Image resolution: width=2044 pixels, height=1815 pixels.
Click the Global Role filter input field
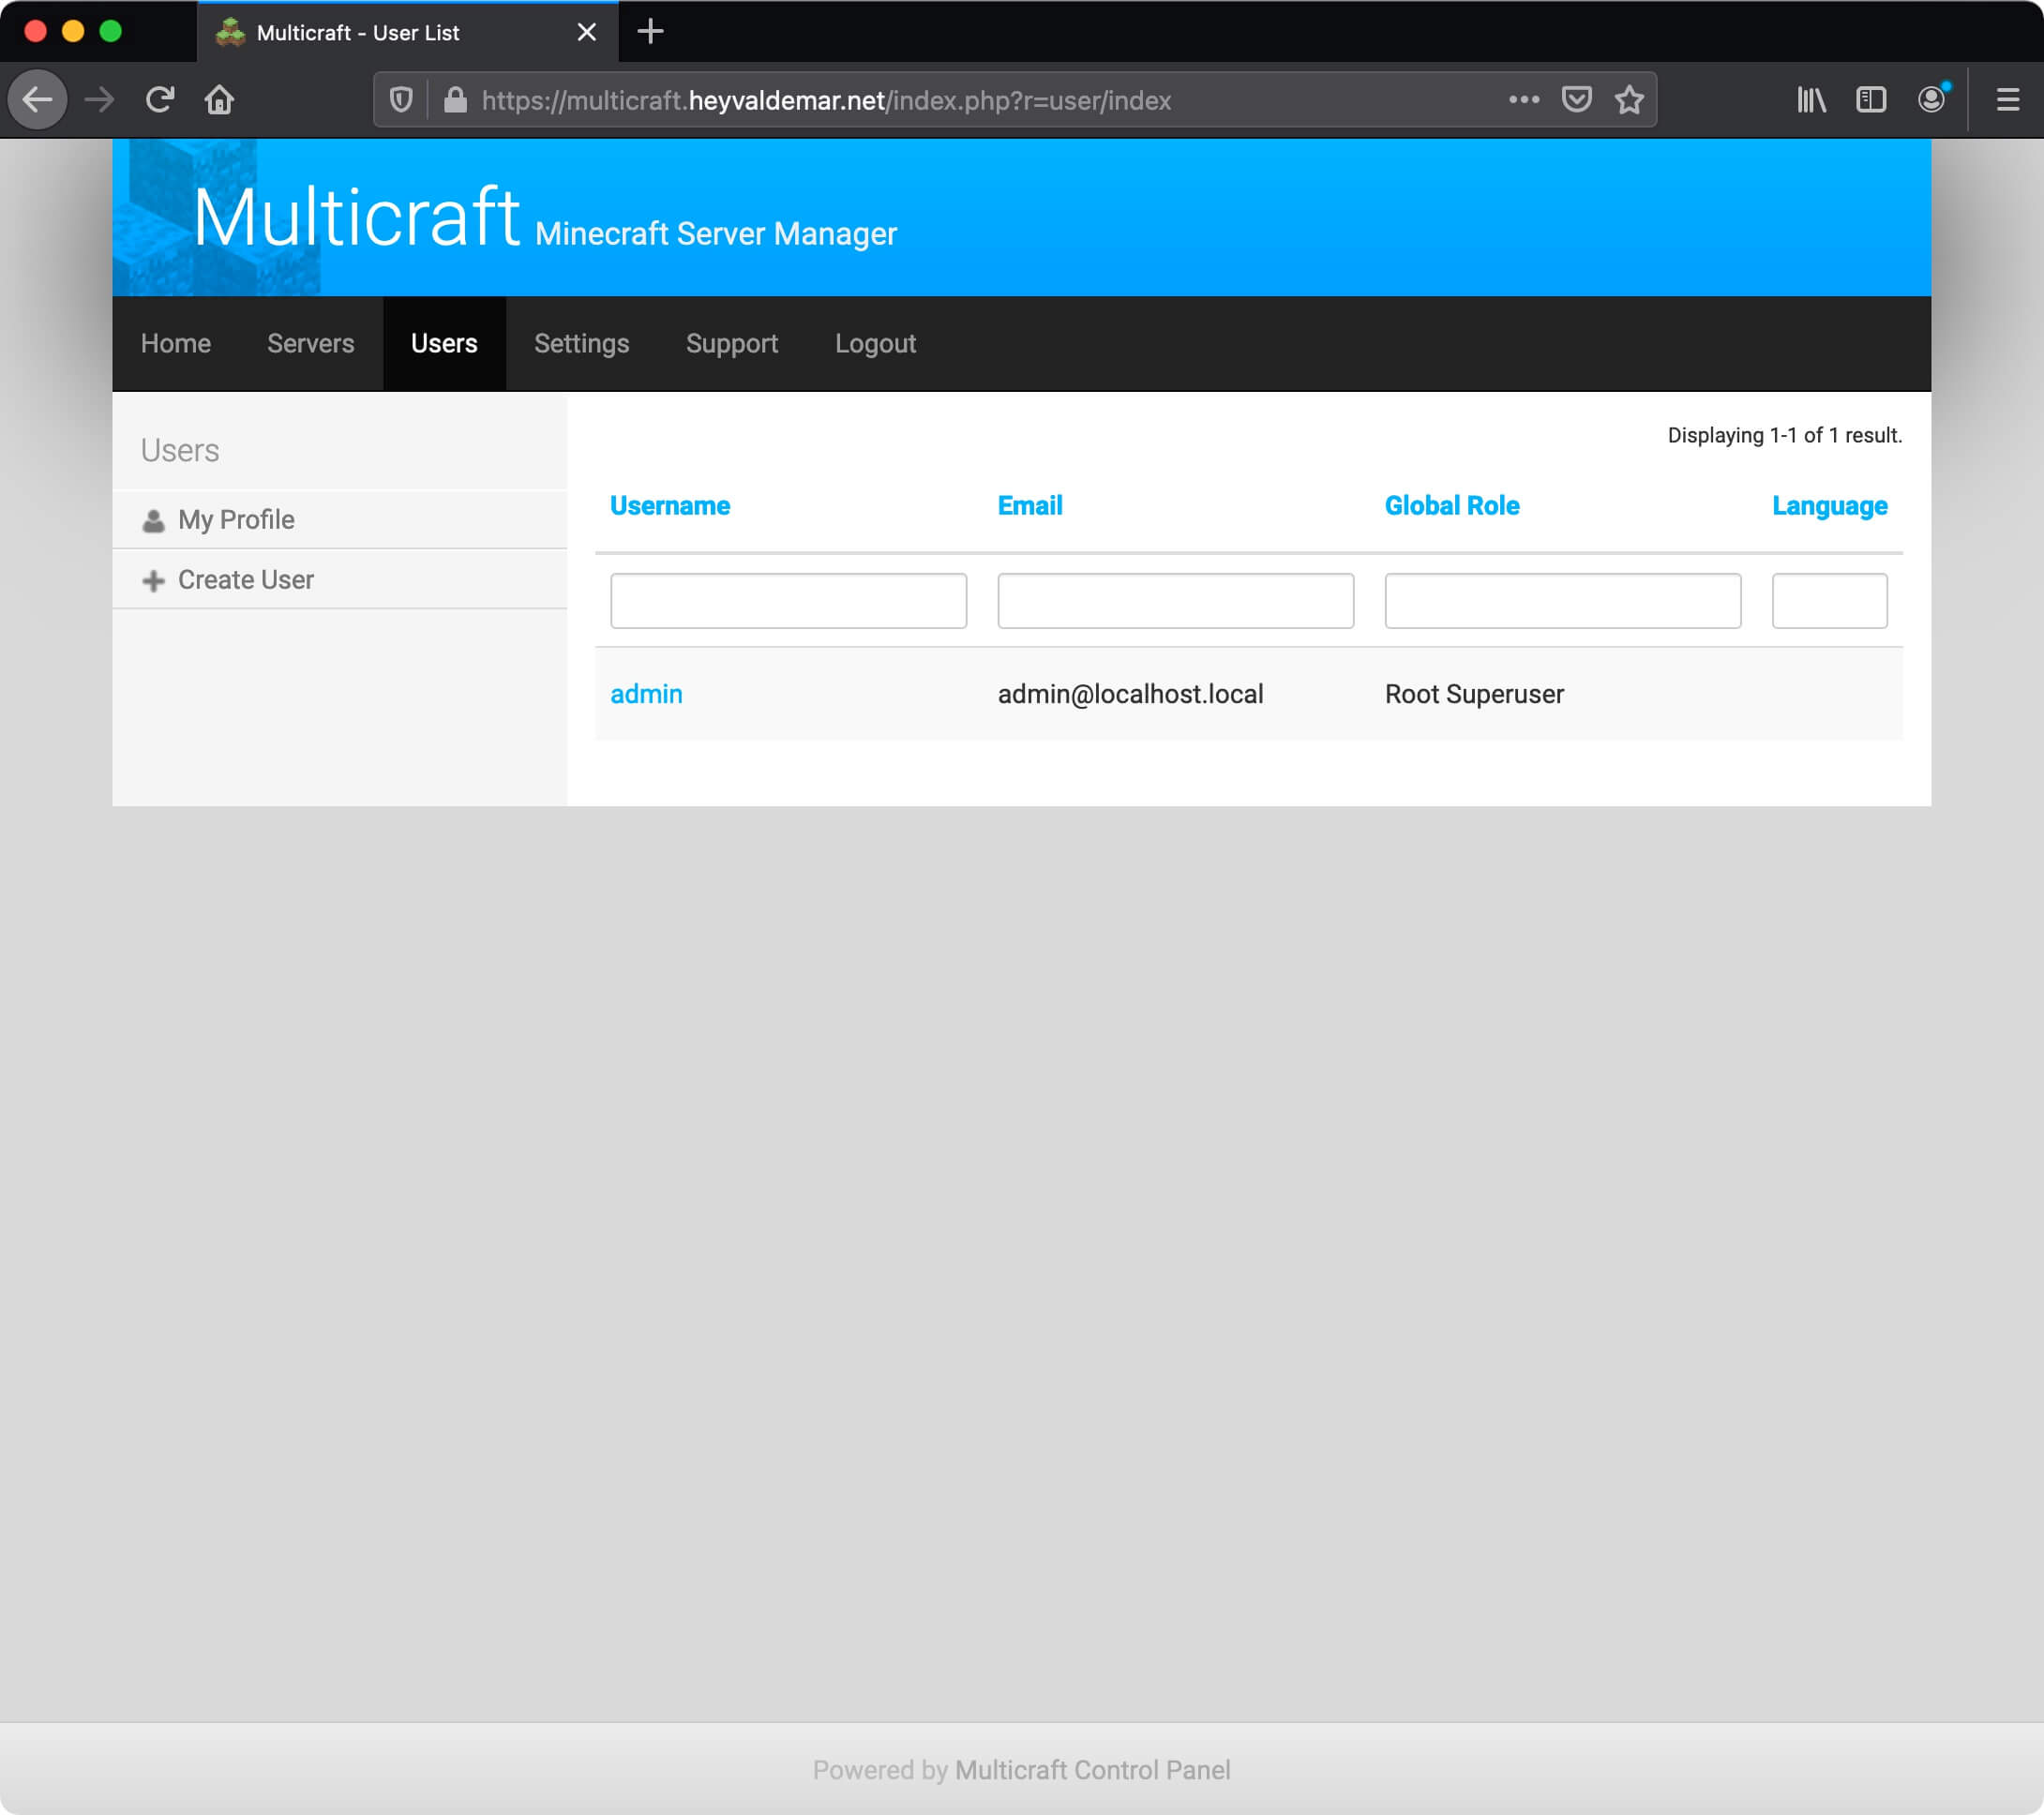(x=1562, y=601)
